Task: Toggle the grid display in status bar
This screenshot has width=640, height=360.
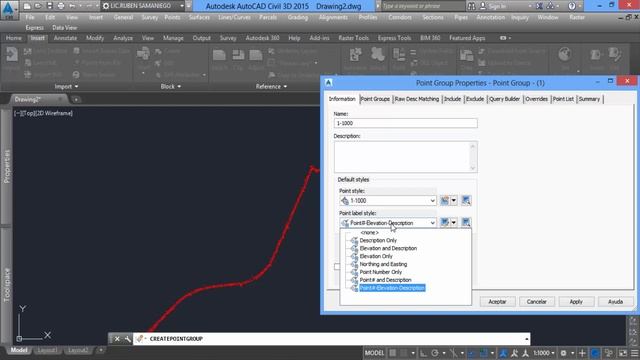Action: pyautogui.click(x=392, y=353)
